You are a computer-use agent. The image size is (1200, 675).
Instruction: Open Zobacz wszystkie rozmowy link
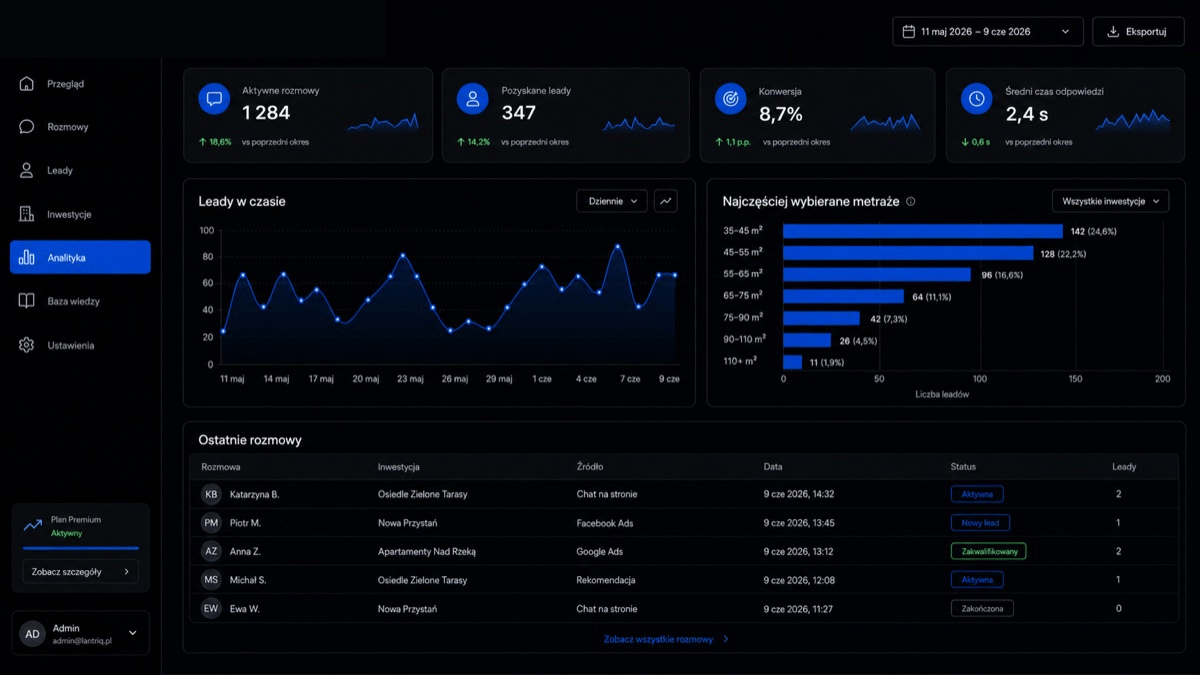click(x=666, y=639)
